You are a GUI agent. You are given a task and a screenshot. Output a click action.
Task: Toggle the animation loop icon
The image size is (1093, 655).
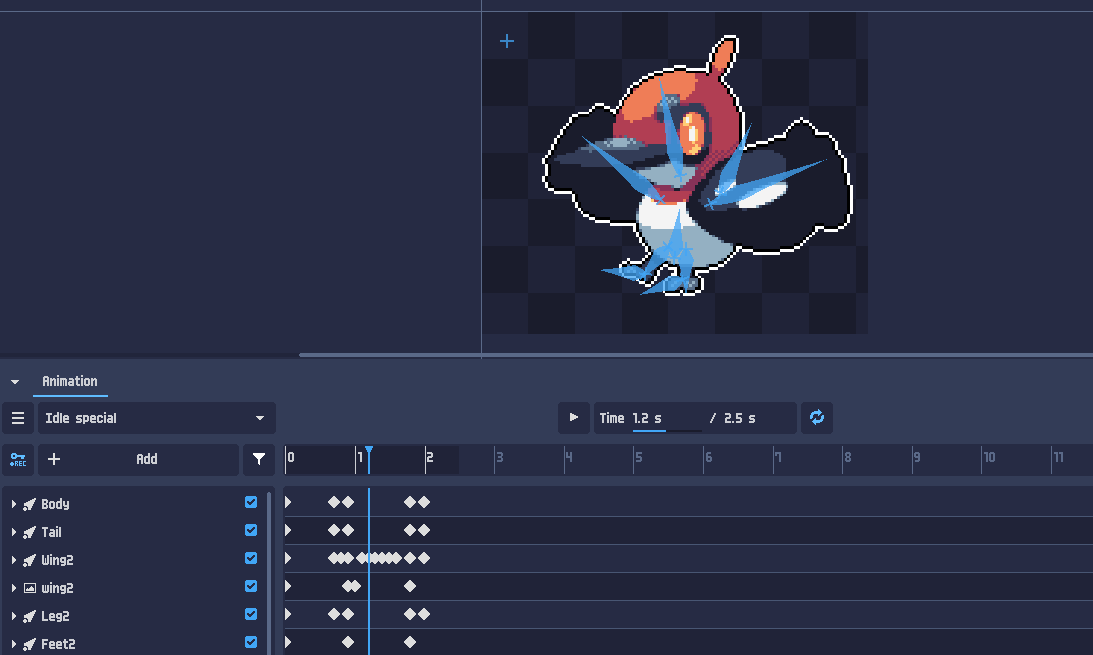coord(817,417)
